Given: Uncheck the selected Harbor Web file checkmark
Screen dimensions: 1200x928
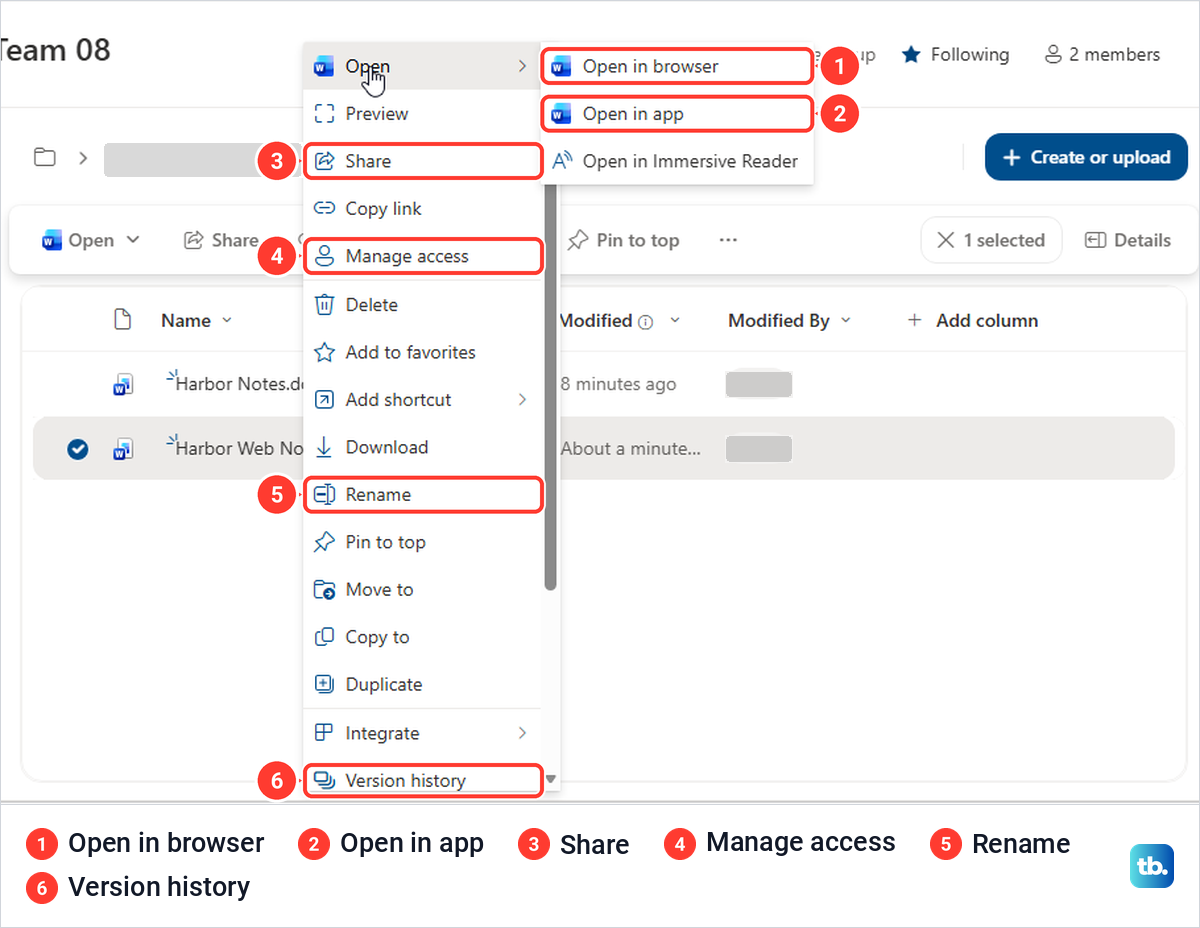Looking at the screenshot, I should pyautogui.click(x=77, y=449).
